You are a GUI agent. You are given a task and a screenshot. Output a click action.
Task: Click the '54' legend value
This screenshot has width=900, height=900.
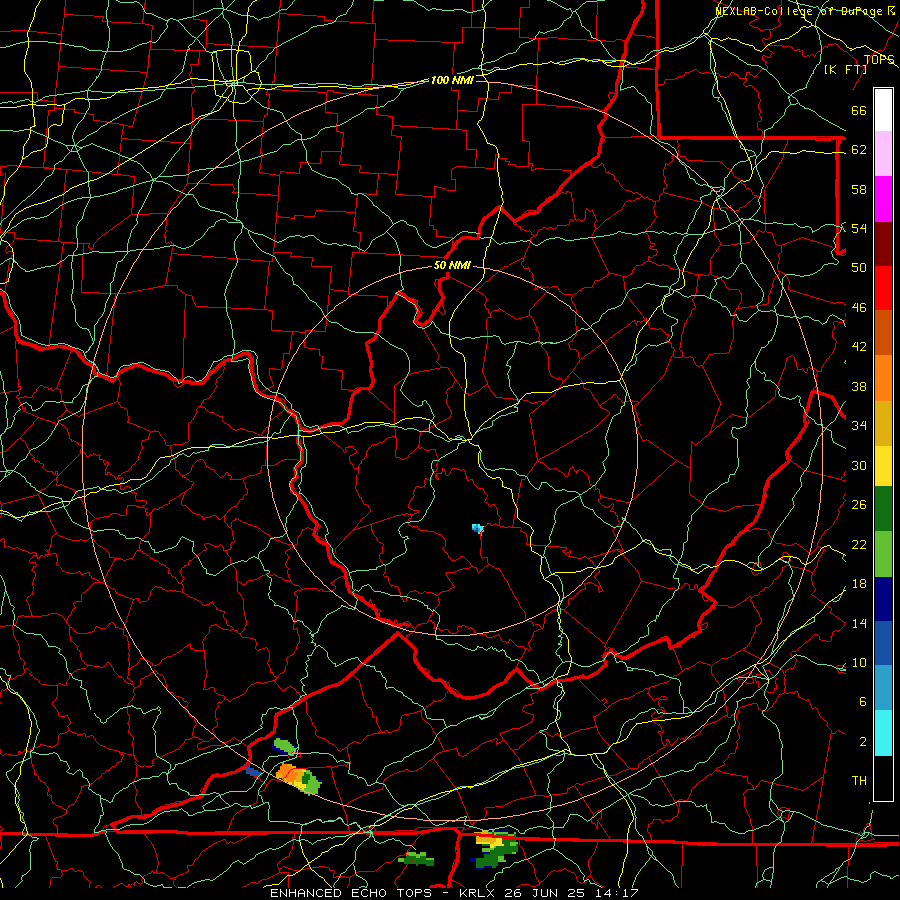859,228
